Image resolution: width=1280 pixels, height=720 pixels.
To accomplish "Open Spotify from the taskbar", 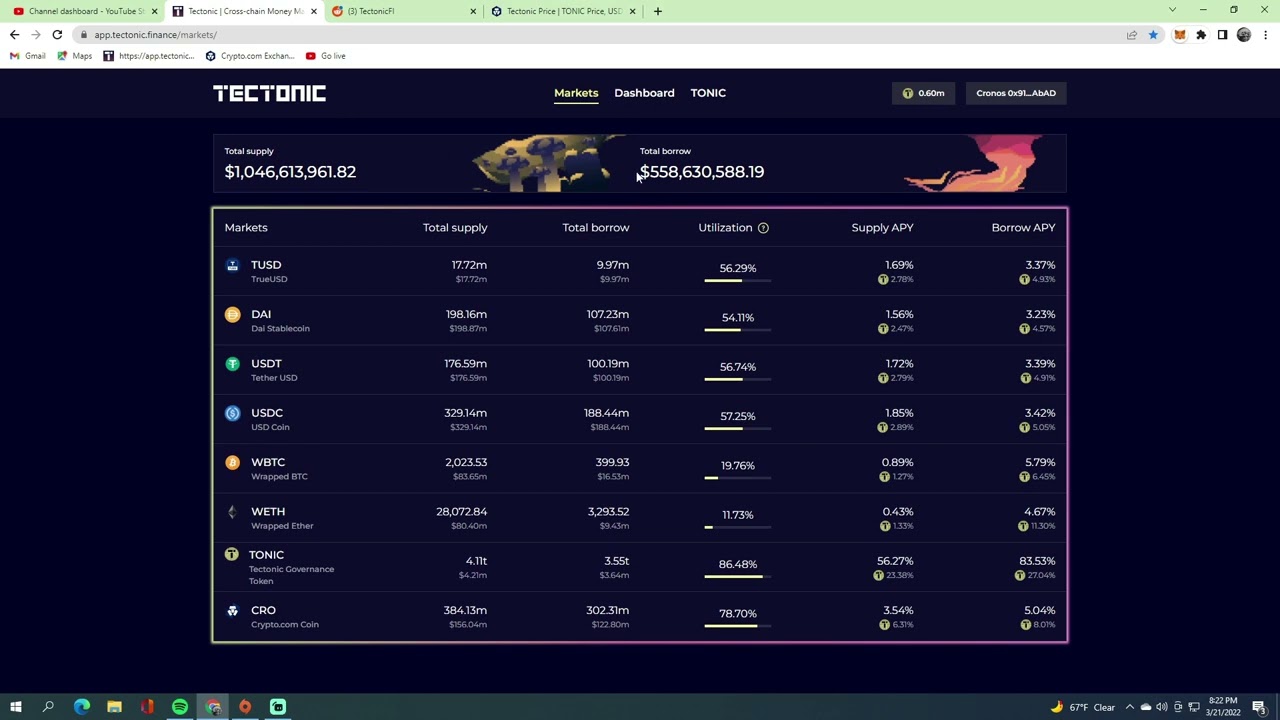I will point(180,707).
